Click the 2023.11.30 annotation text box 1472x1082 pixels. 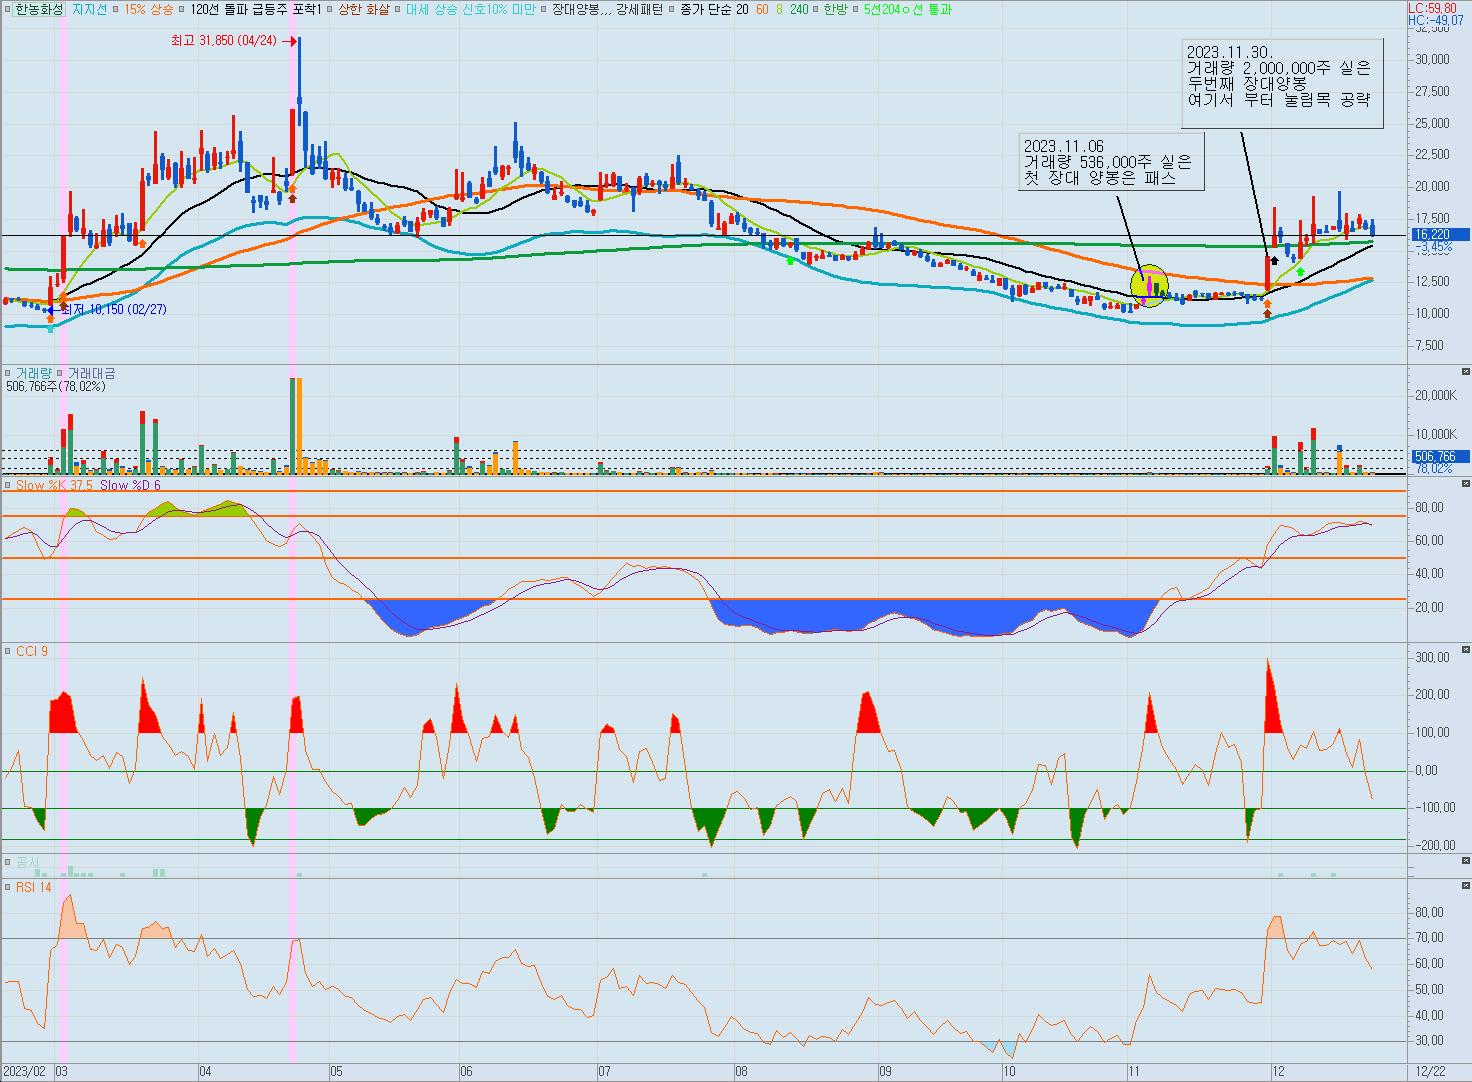click(1282, 84)
